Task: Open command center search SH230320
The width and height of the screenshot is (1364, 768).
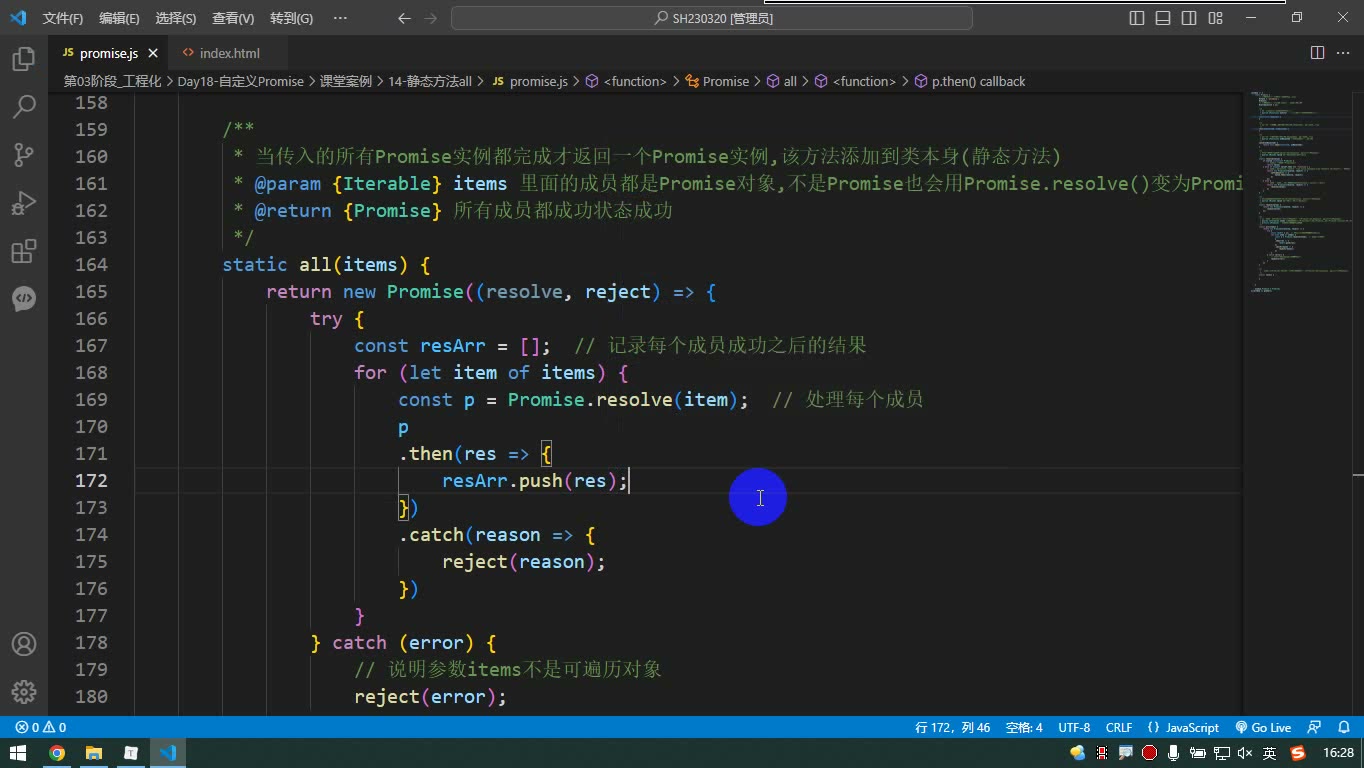Action: (x=712, y=18)
